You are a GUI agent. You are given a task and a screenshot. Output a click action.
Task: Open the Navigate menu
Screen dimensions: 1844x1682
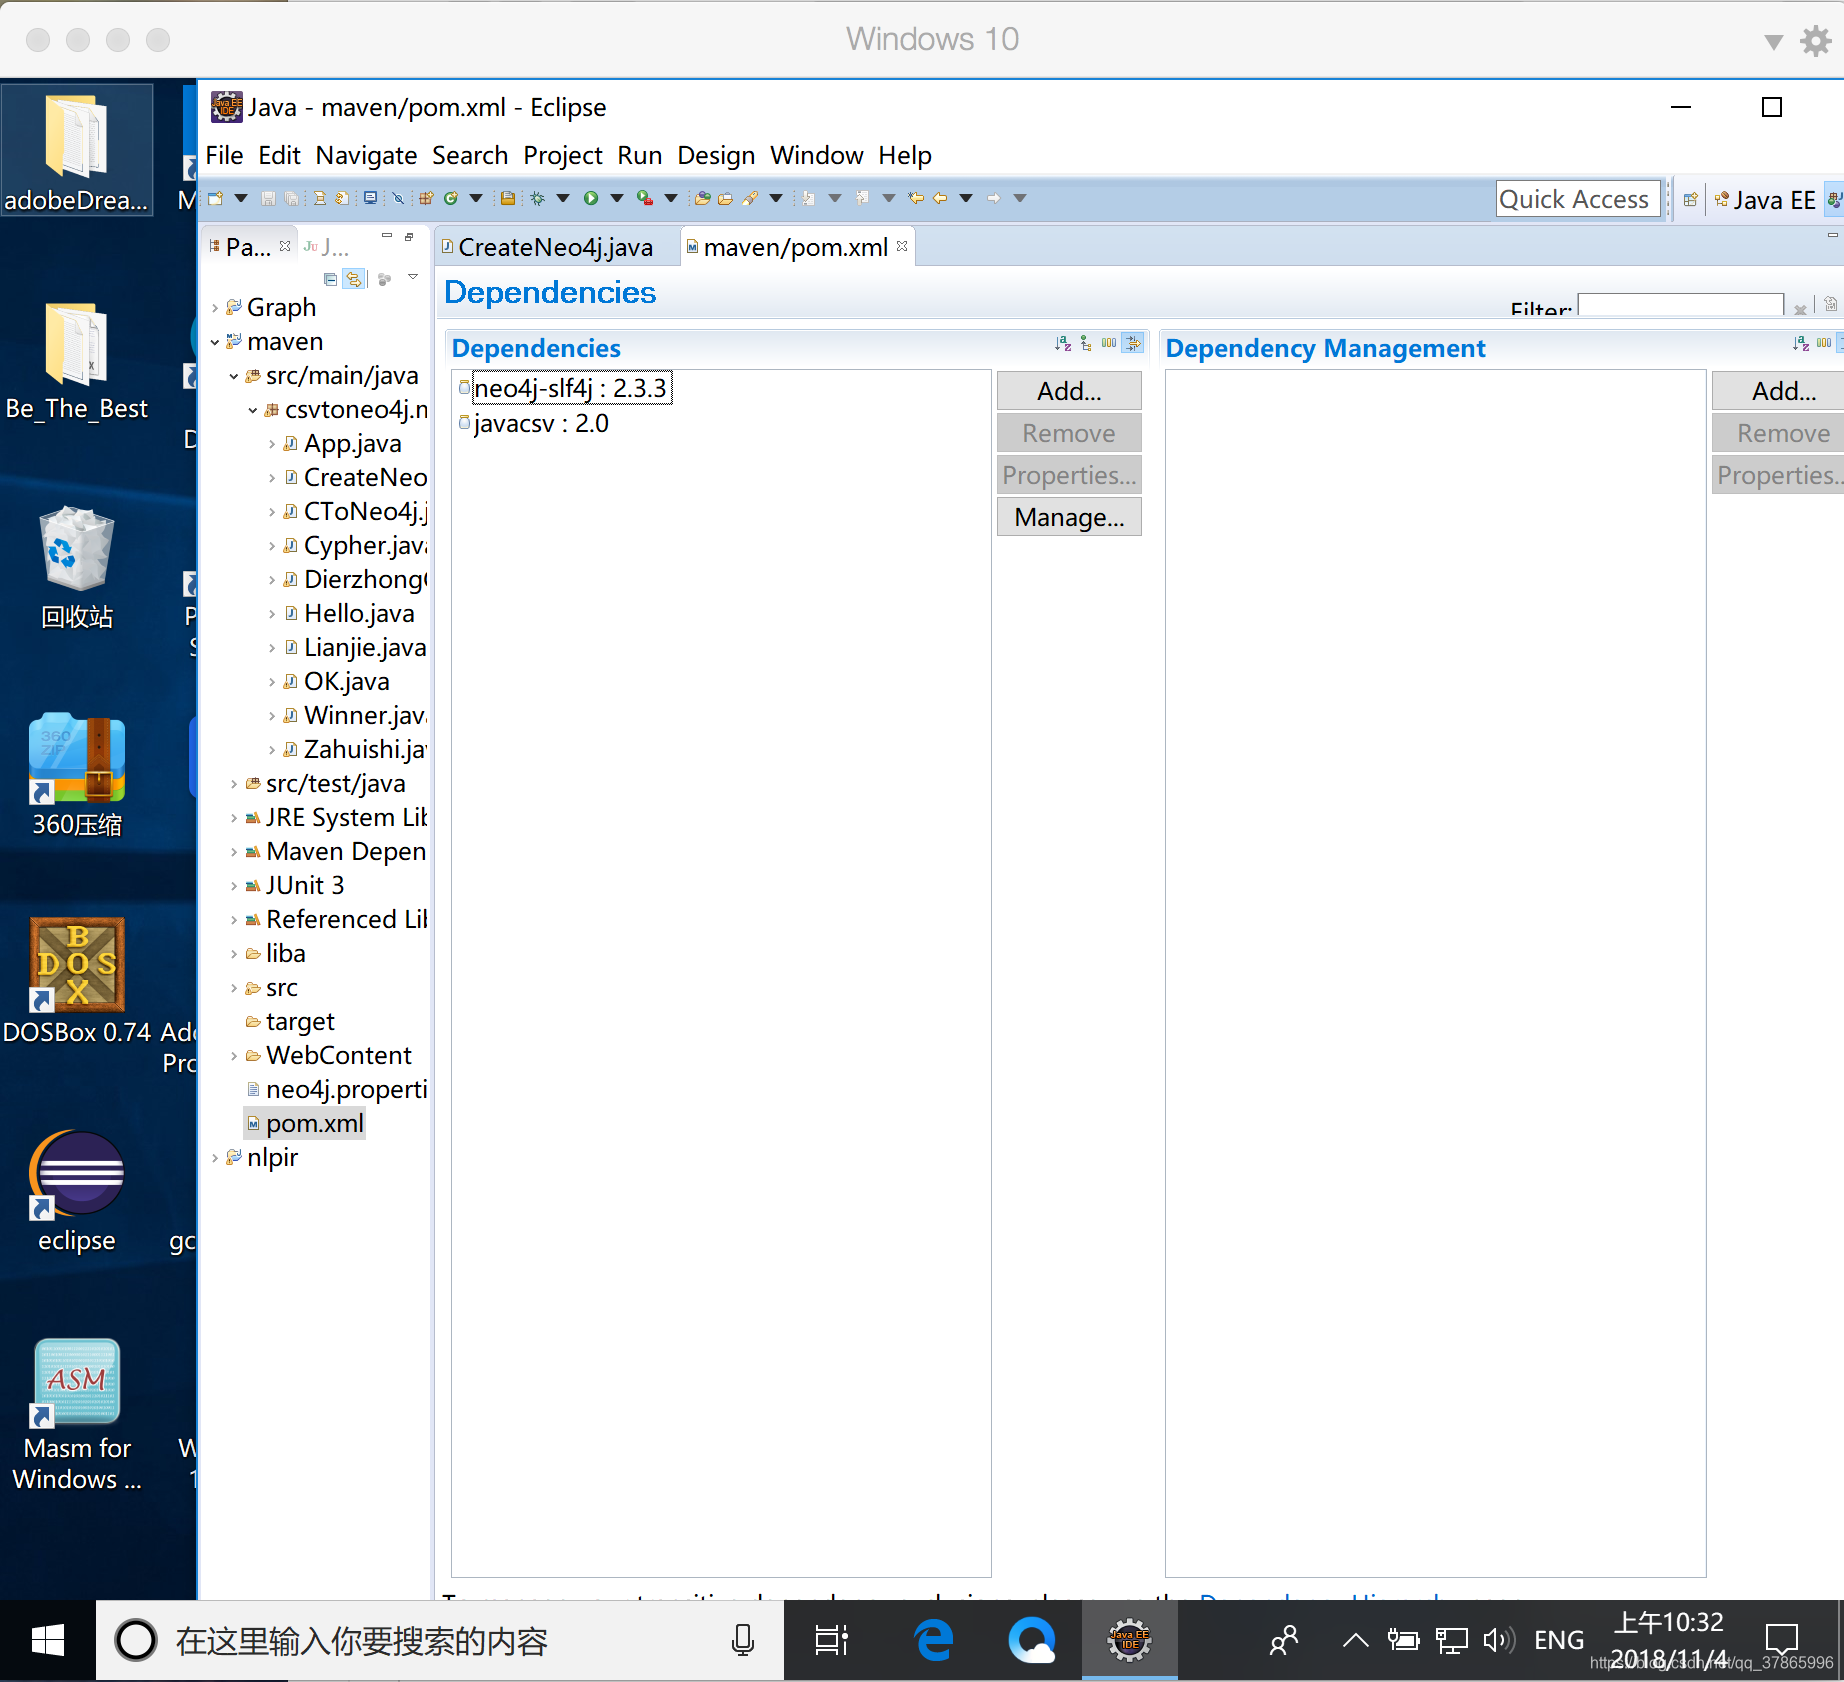pos(366,155)
